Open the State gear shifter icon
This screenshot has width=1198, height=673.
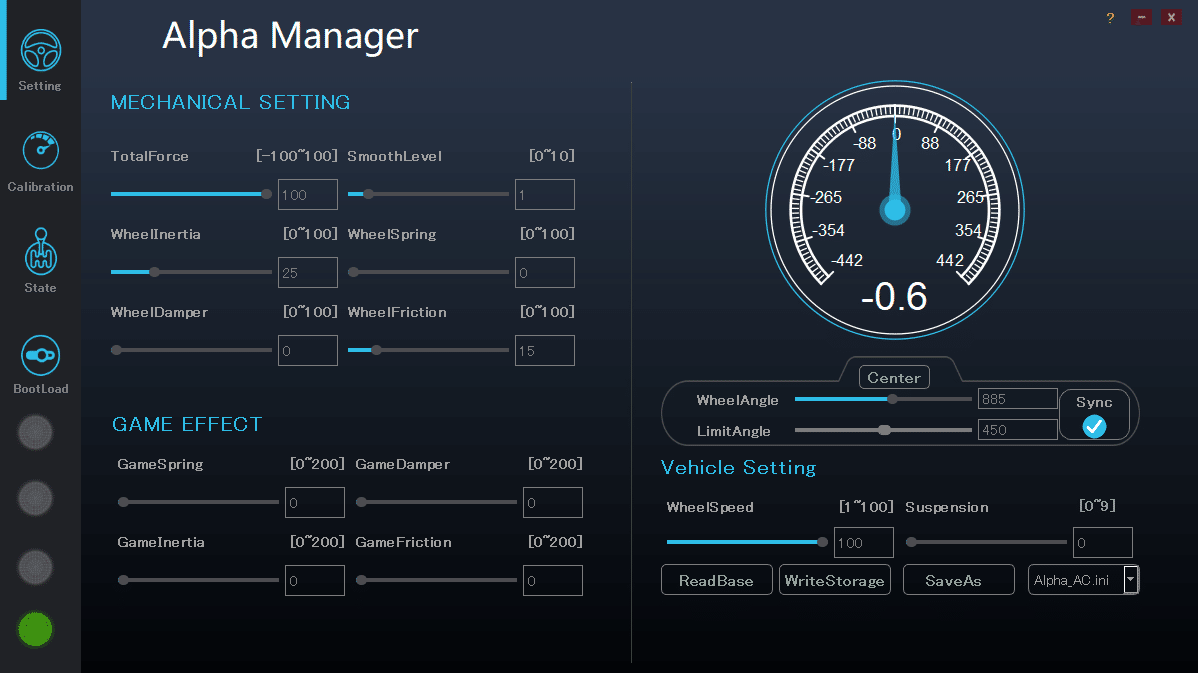[40, 251]
